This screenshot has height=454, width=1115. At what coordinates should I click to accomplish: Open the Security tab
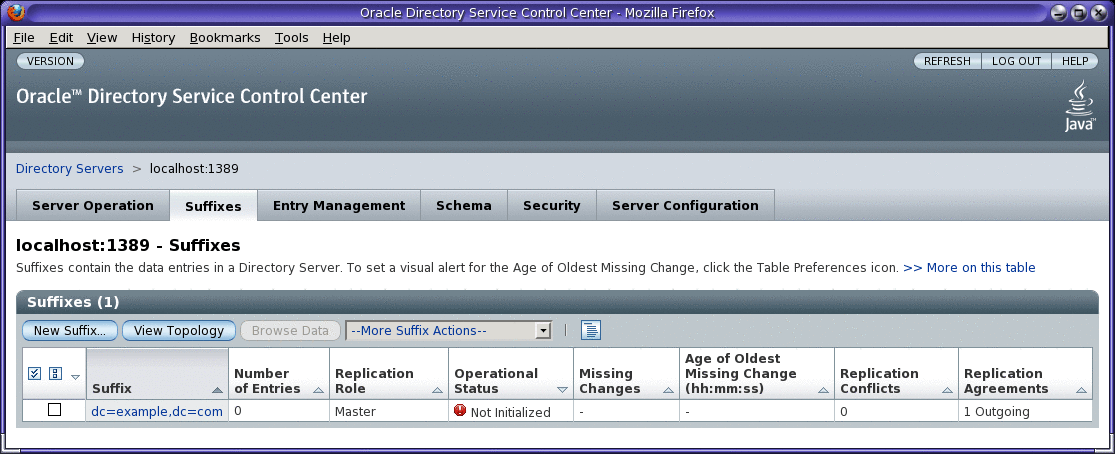552,206
